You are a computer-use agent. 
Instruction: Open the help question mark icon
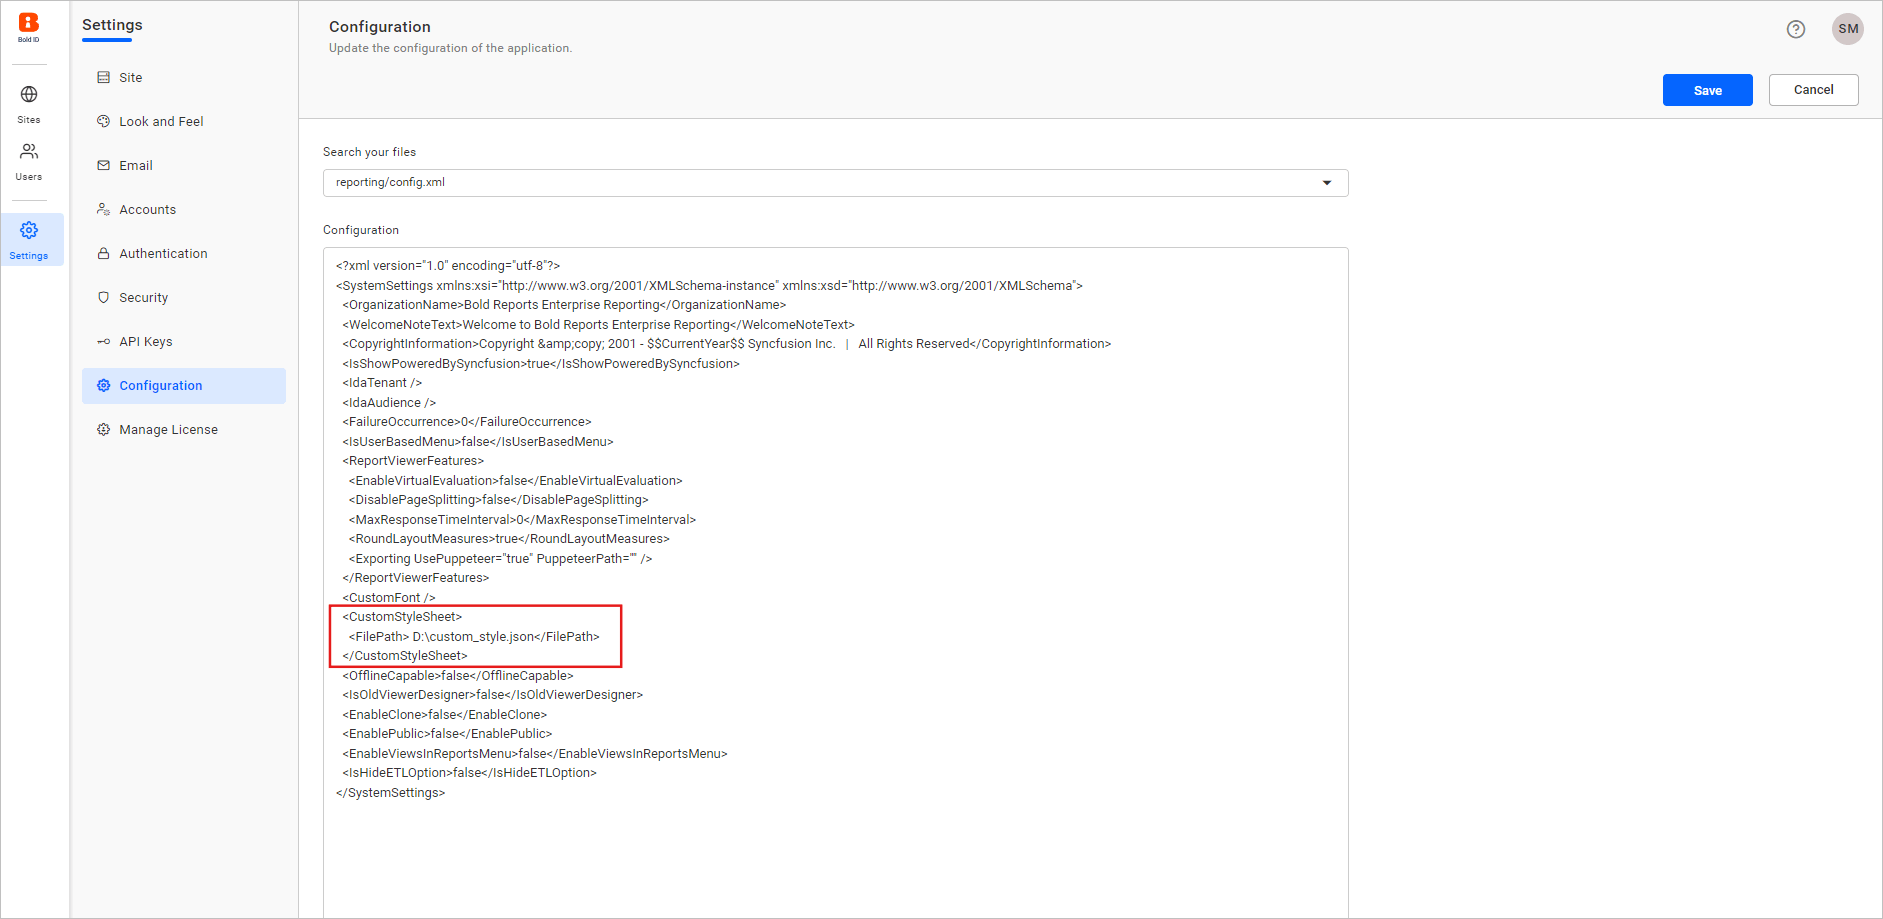pos(1796,29)
